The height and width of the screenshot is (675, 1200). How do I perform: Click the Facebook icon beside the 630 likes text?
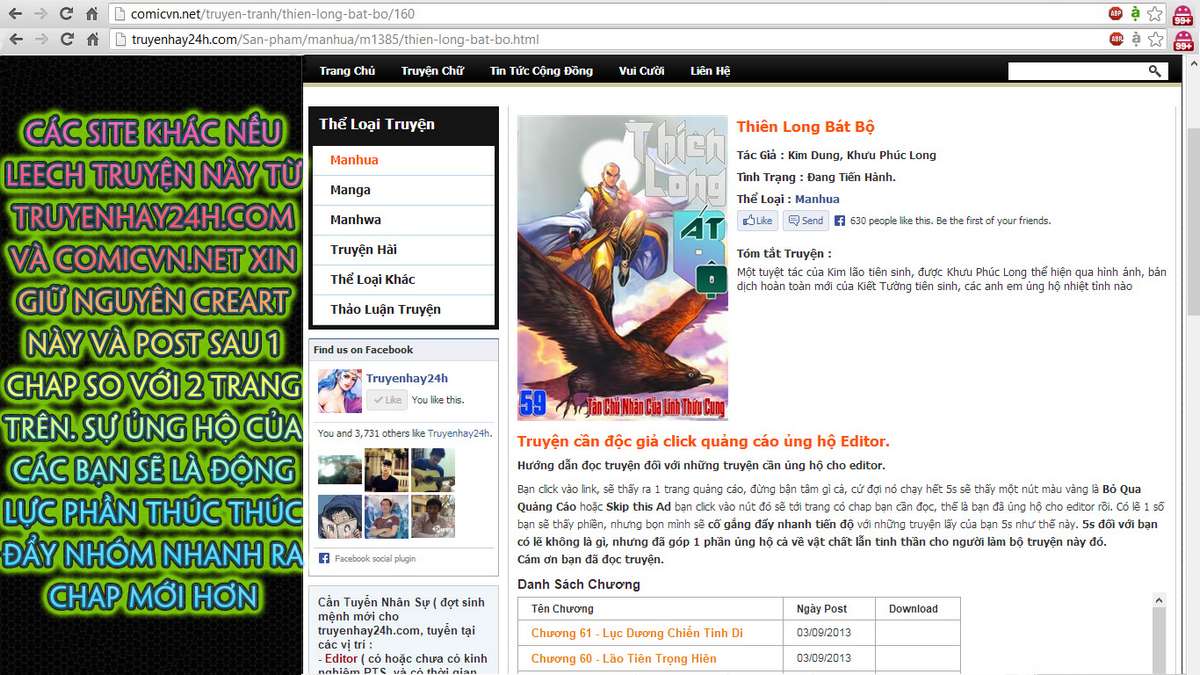(840, 221)
